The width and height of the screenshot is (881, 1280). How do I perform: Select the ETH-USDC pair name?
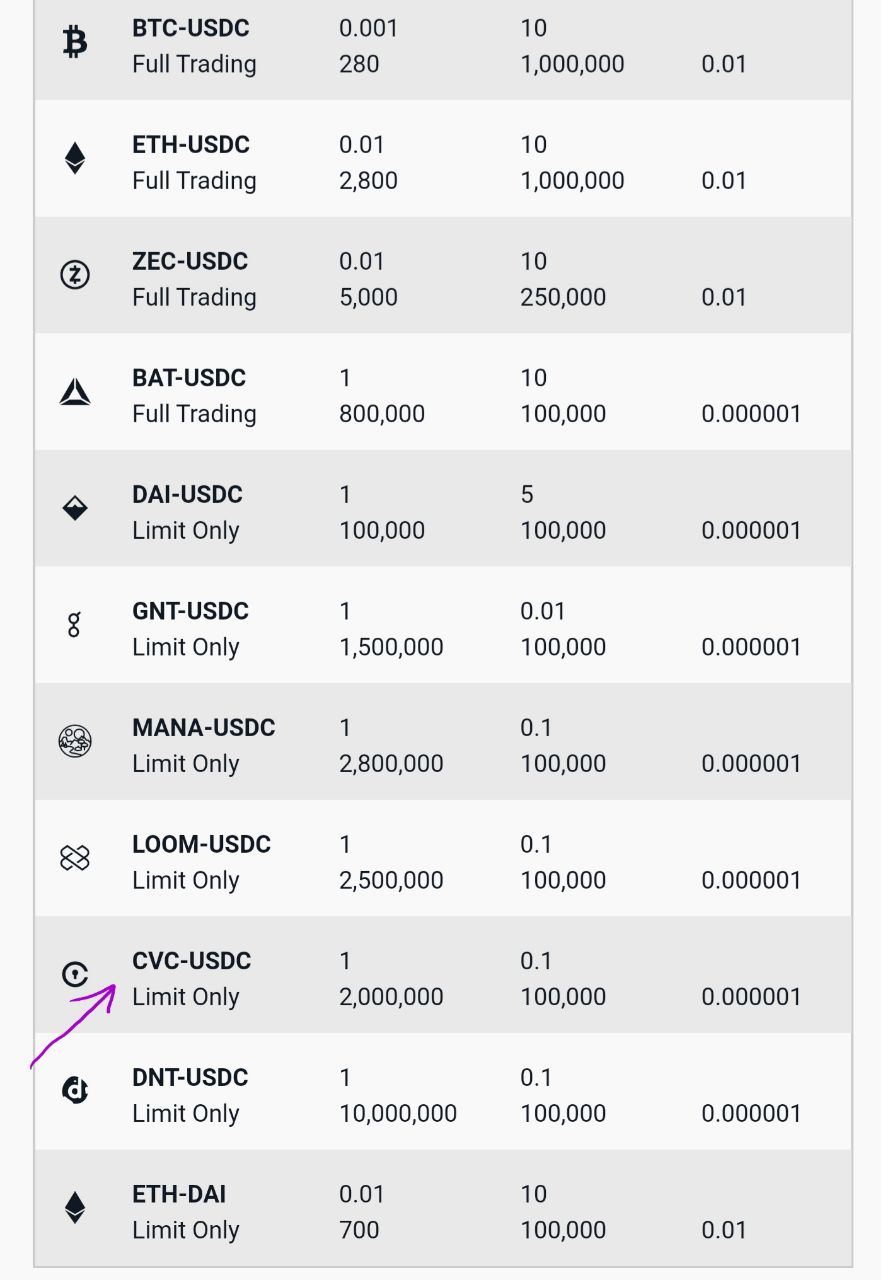point(190,145)
